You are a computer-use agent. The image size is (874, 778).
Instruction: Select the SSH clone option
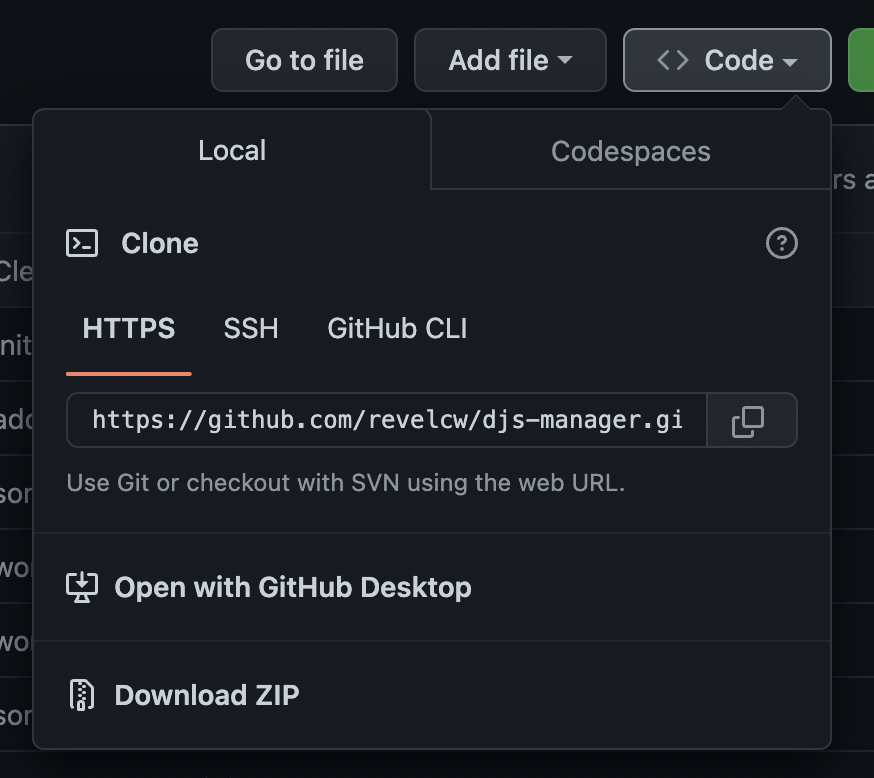click(x=251, y=328)
